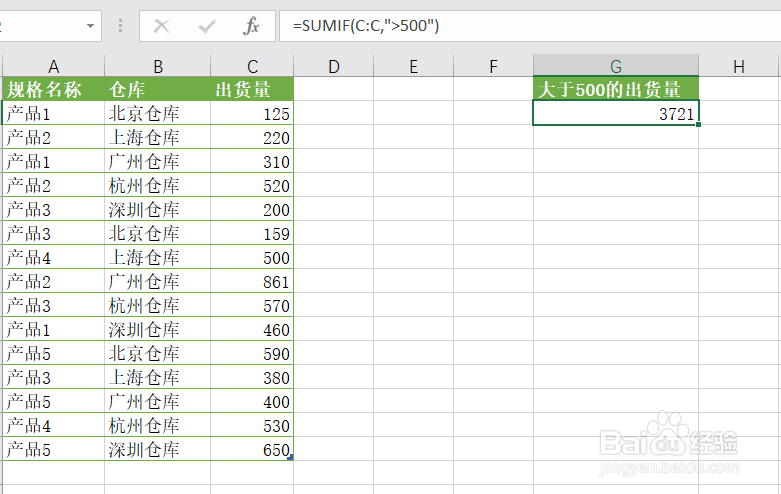Click the cell with value 400
Image resolution: width=781 pixels, height=494 pixels.
pyautogui.click(x=253, y=401)
